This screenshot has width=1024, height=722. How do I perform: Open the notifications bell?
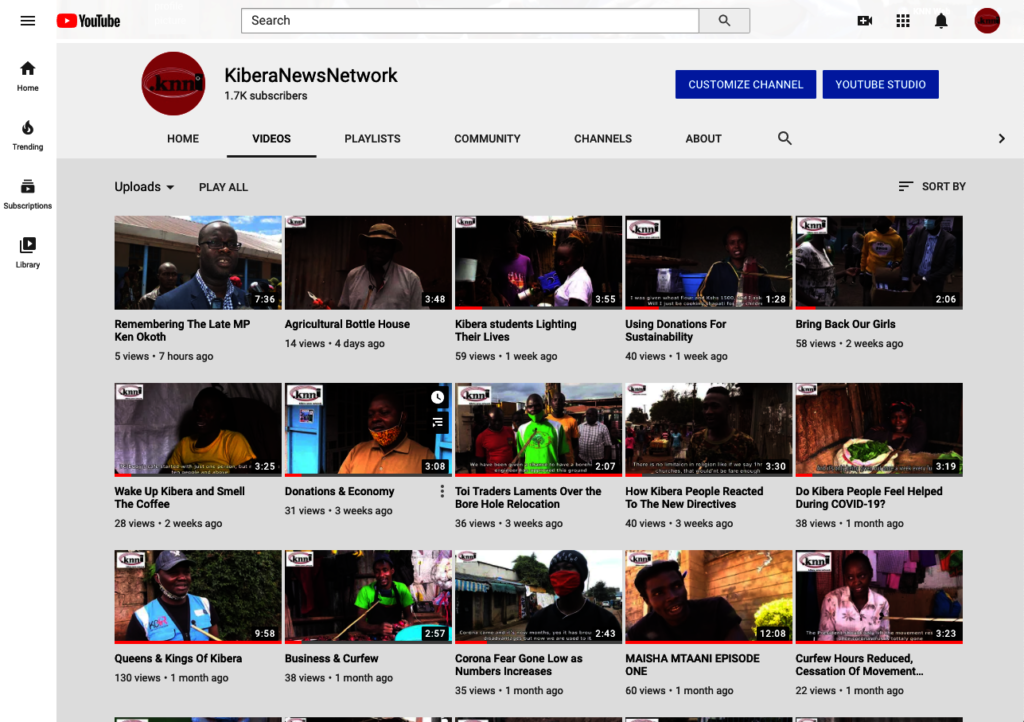[941, 21]
